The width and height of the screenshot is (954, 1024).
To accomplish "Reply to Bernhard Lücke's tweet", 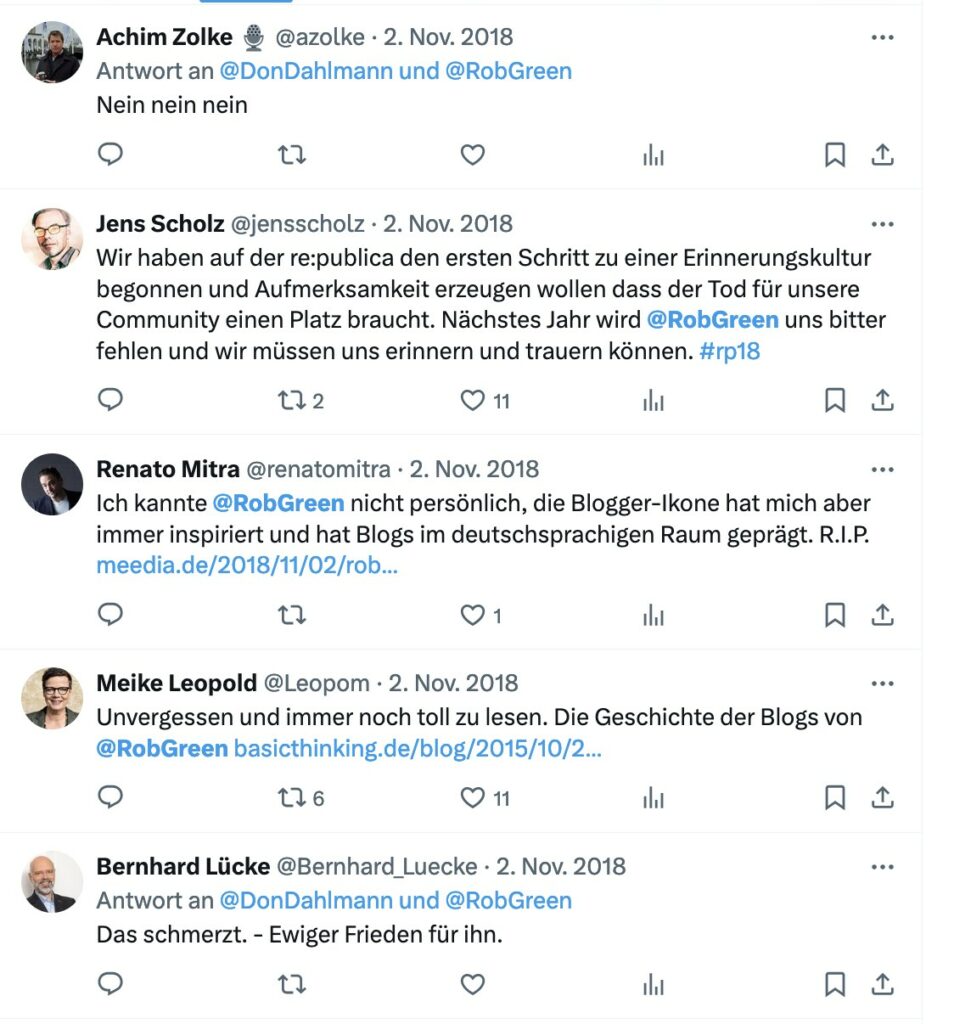I will [x=110, y=984].
